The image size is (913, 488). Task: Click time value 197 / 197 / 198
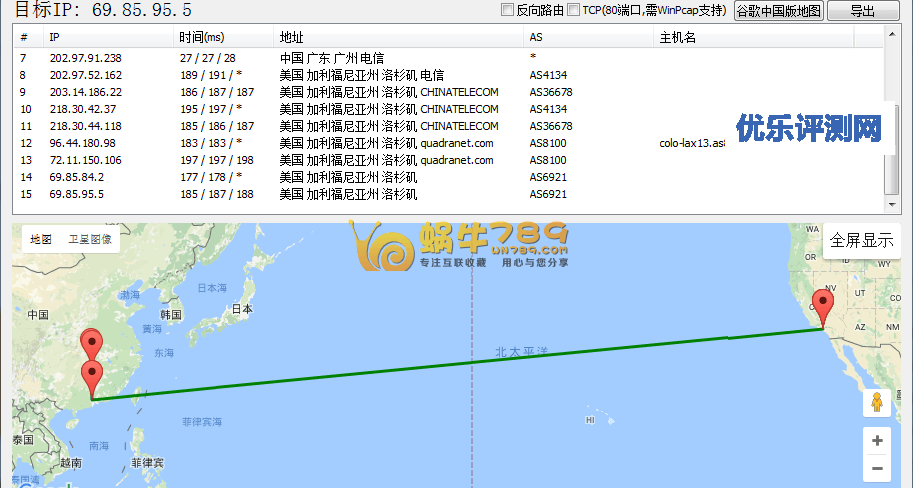pyautogui.click(x=217, y=160)
